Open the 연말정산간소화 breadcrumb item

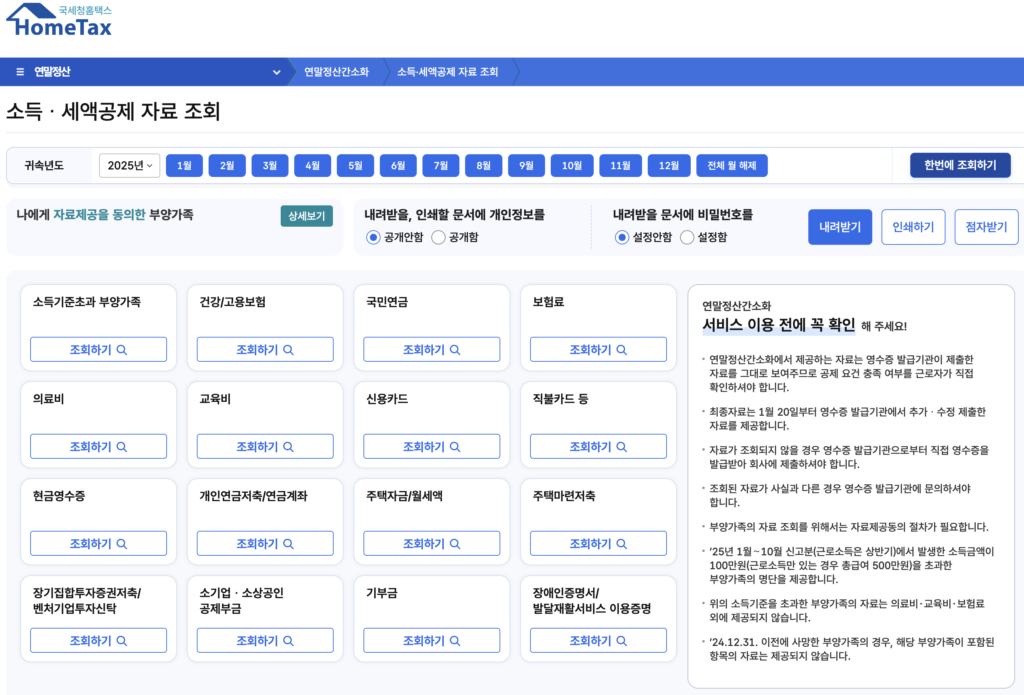tap(336, 72)
